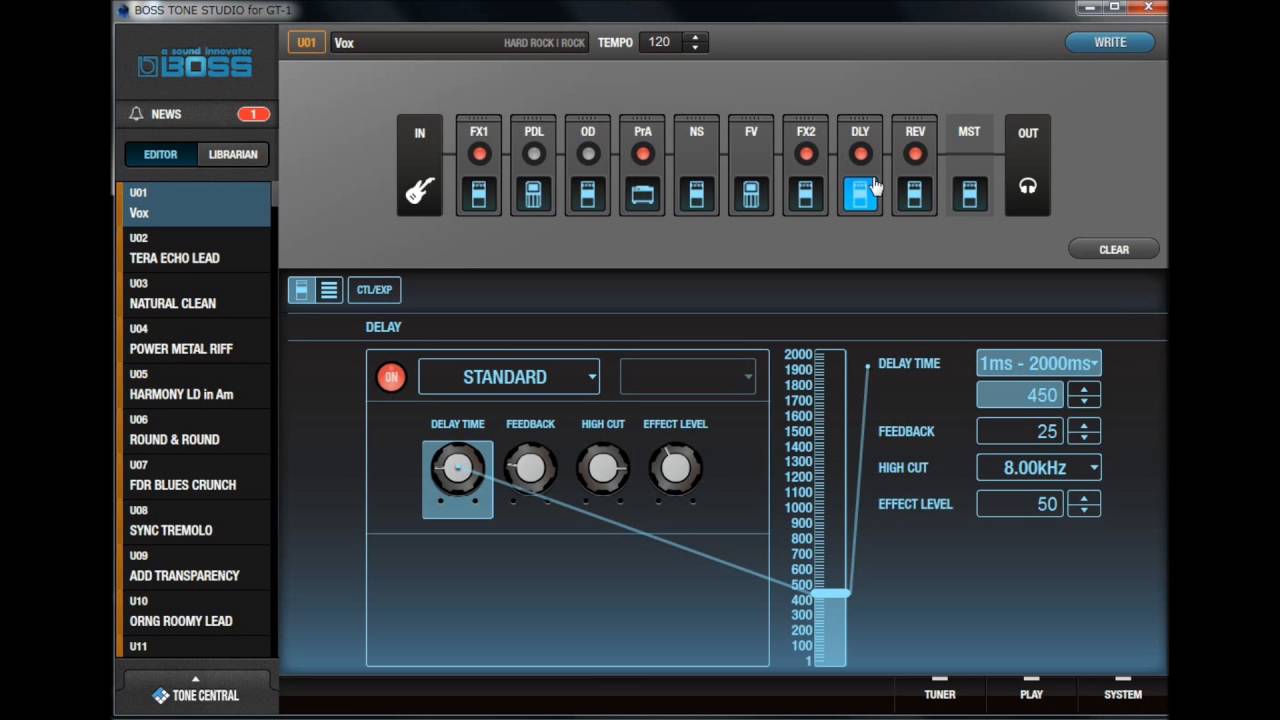Click the patch name field Vox
This screenshot has height=720, width=1280.
pos(460,43)
